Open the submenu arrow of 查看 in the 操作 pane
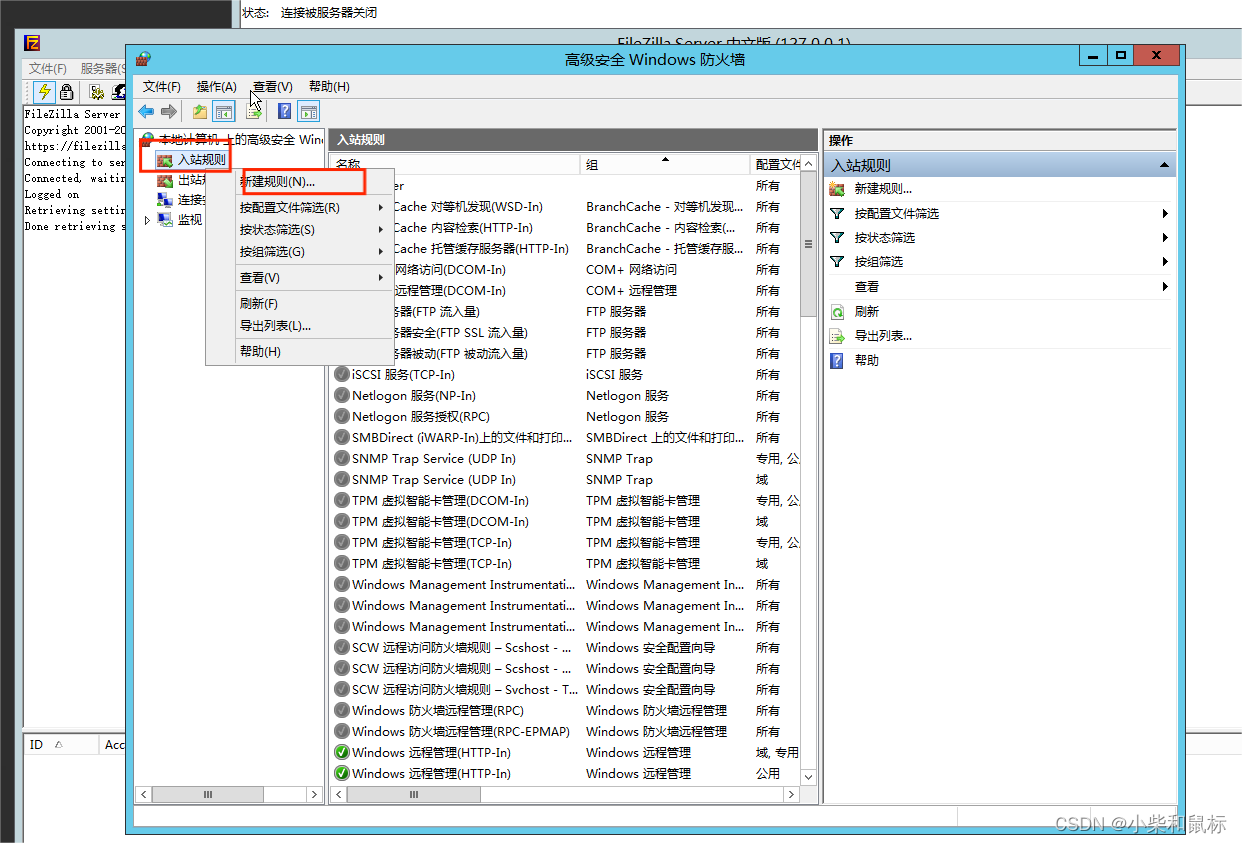This screenshot has width=1242, height=843. pyautogui.click(x=1166, y=287)
